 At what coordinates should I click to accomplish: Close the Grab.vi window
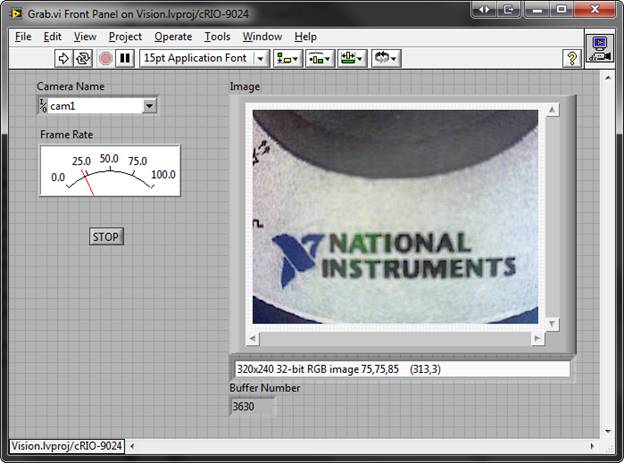(595, 10)
